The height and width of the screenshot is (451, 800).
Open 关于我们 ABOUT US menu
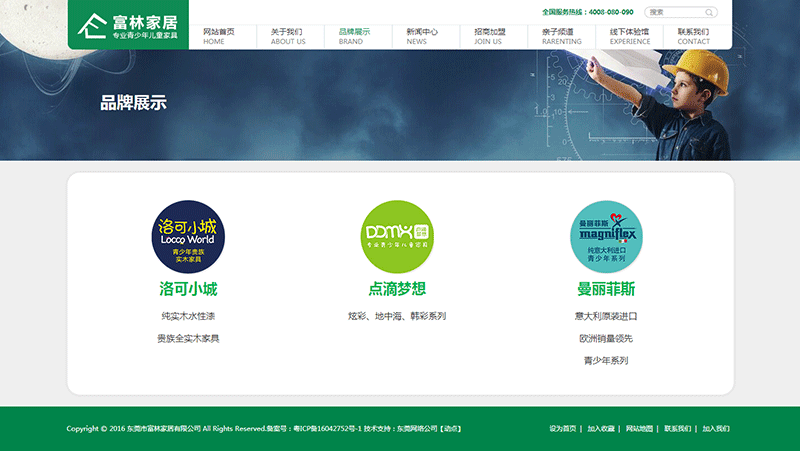pos(287,36)
